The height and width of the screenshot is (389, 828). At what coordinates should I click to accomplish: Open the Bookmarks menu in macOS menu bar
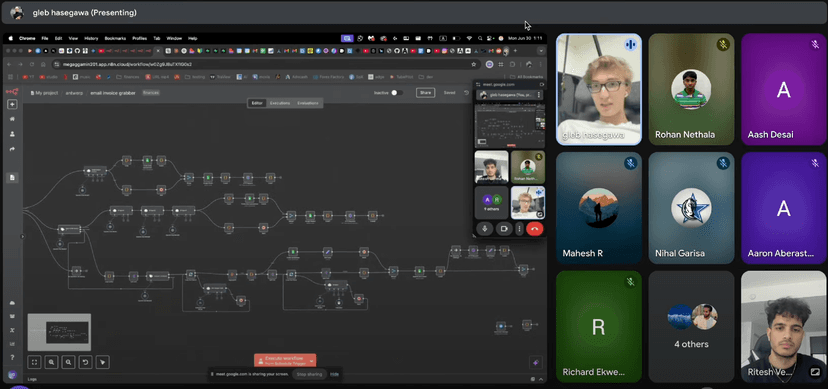(x=115, y=38)
